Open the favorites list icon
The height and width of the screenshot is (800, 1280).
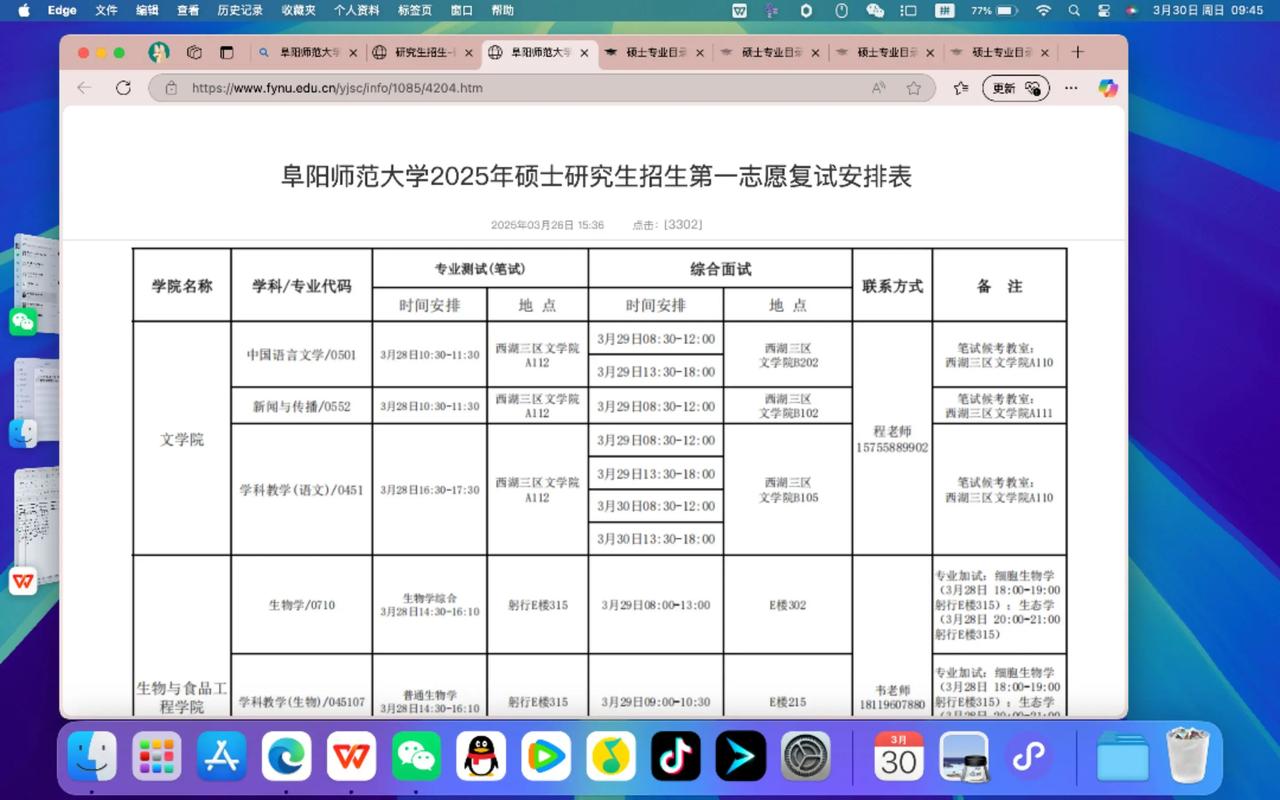(x=959, y=88)
